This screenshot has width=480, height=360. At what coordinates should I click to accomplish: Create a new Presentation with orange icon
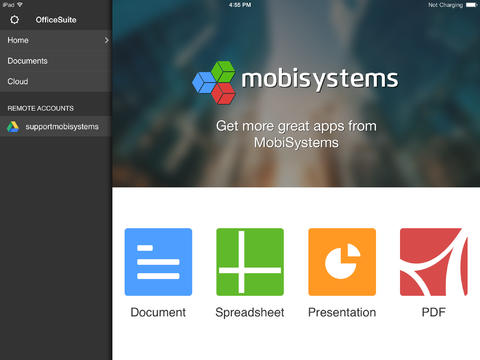[342, 262]
